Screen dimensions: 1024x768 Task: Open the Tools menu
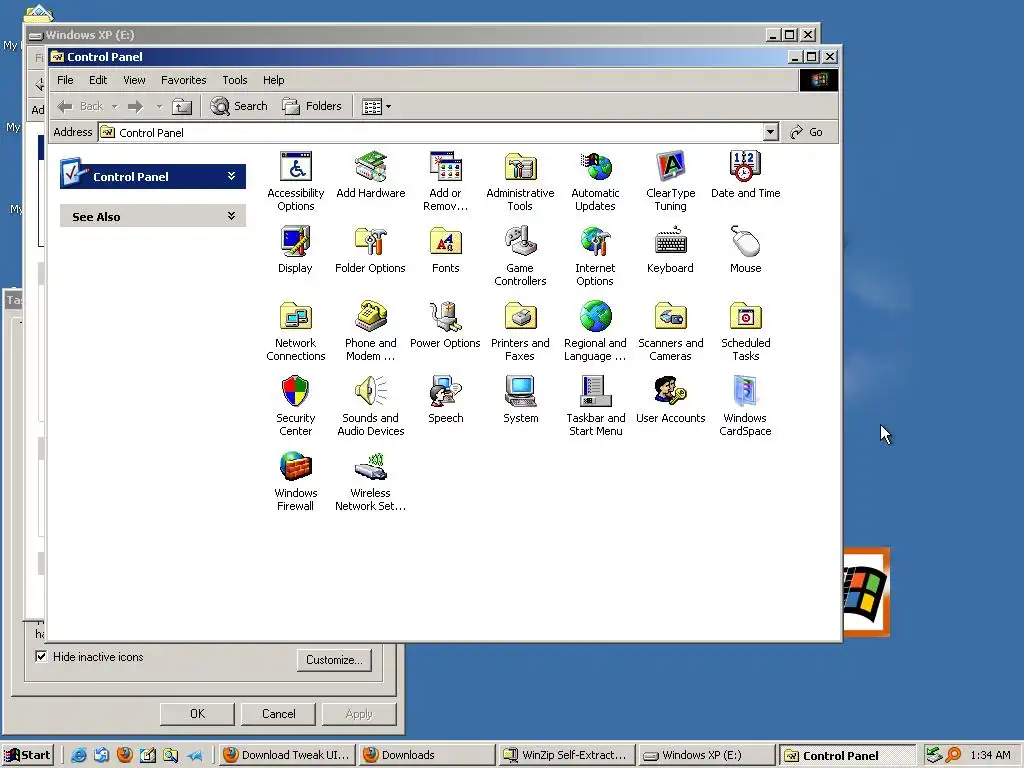point(234,80)
